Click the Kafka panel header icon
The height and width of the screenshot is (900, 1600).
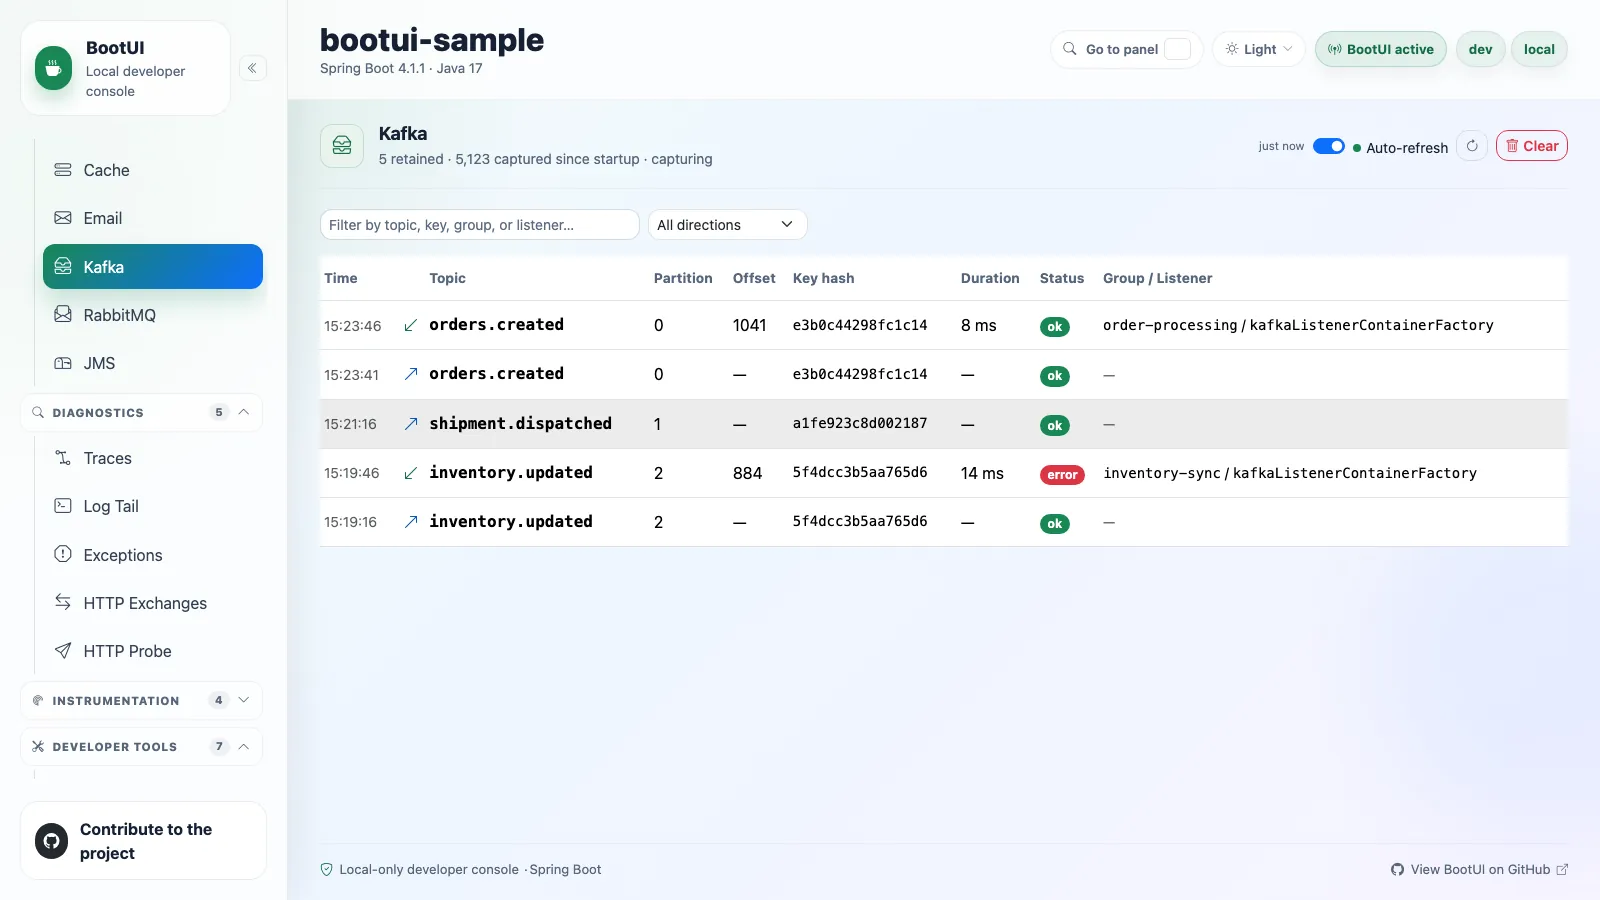coord(342,146)
